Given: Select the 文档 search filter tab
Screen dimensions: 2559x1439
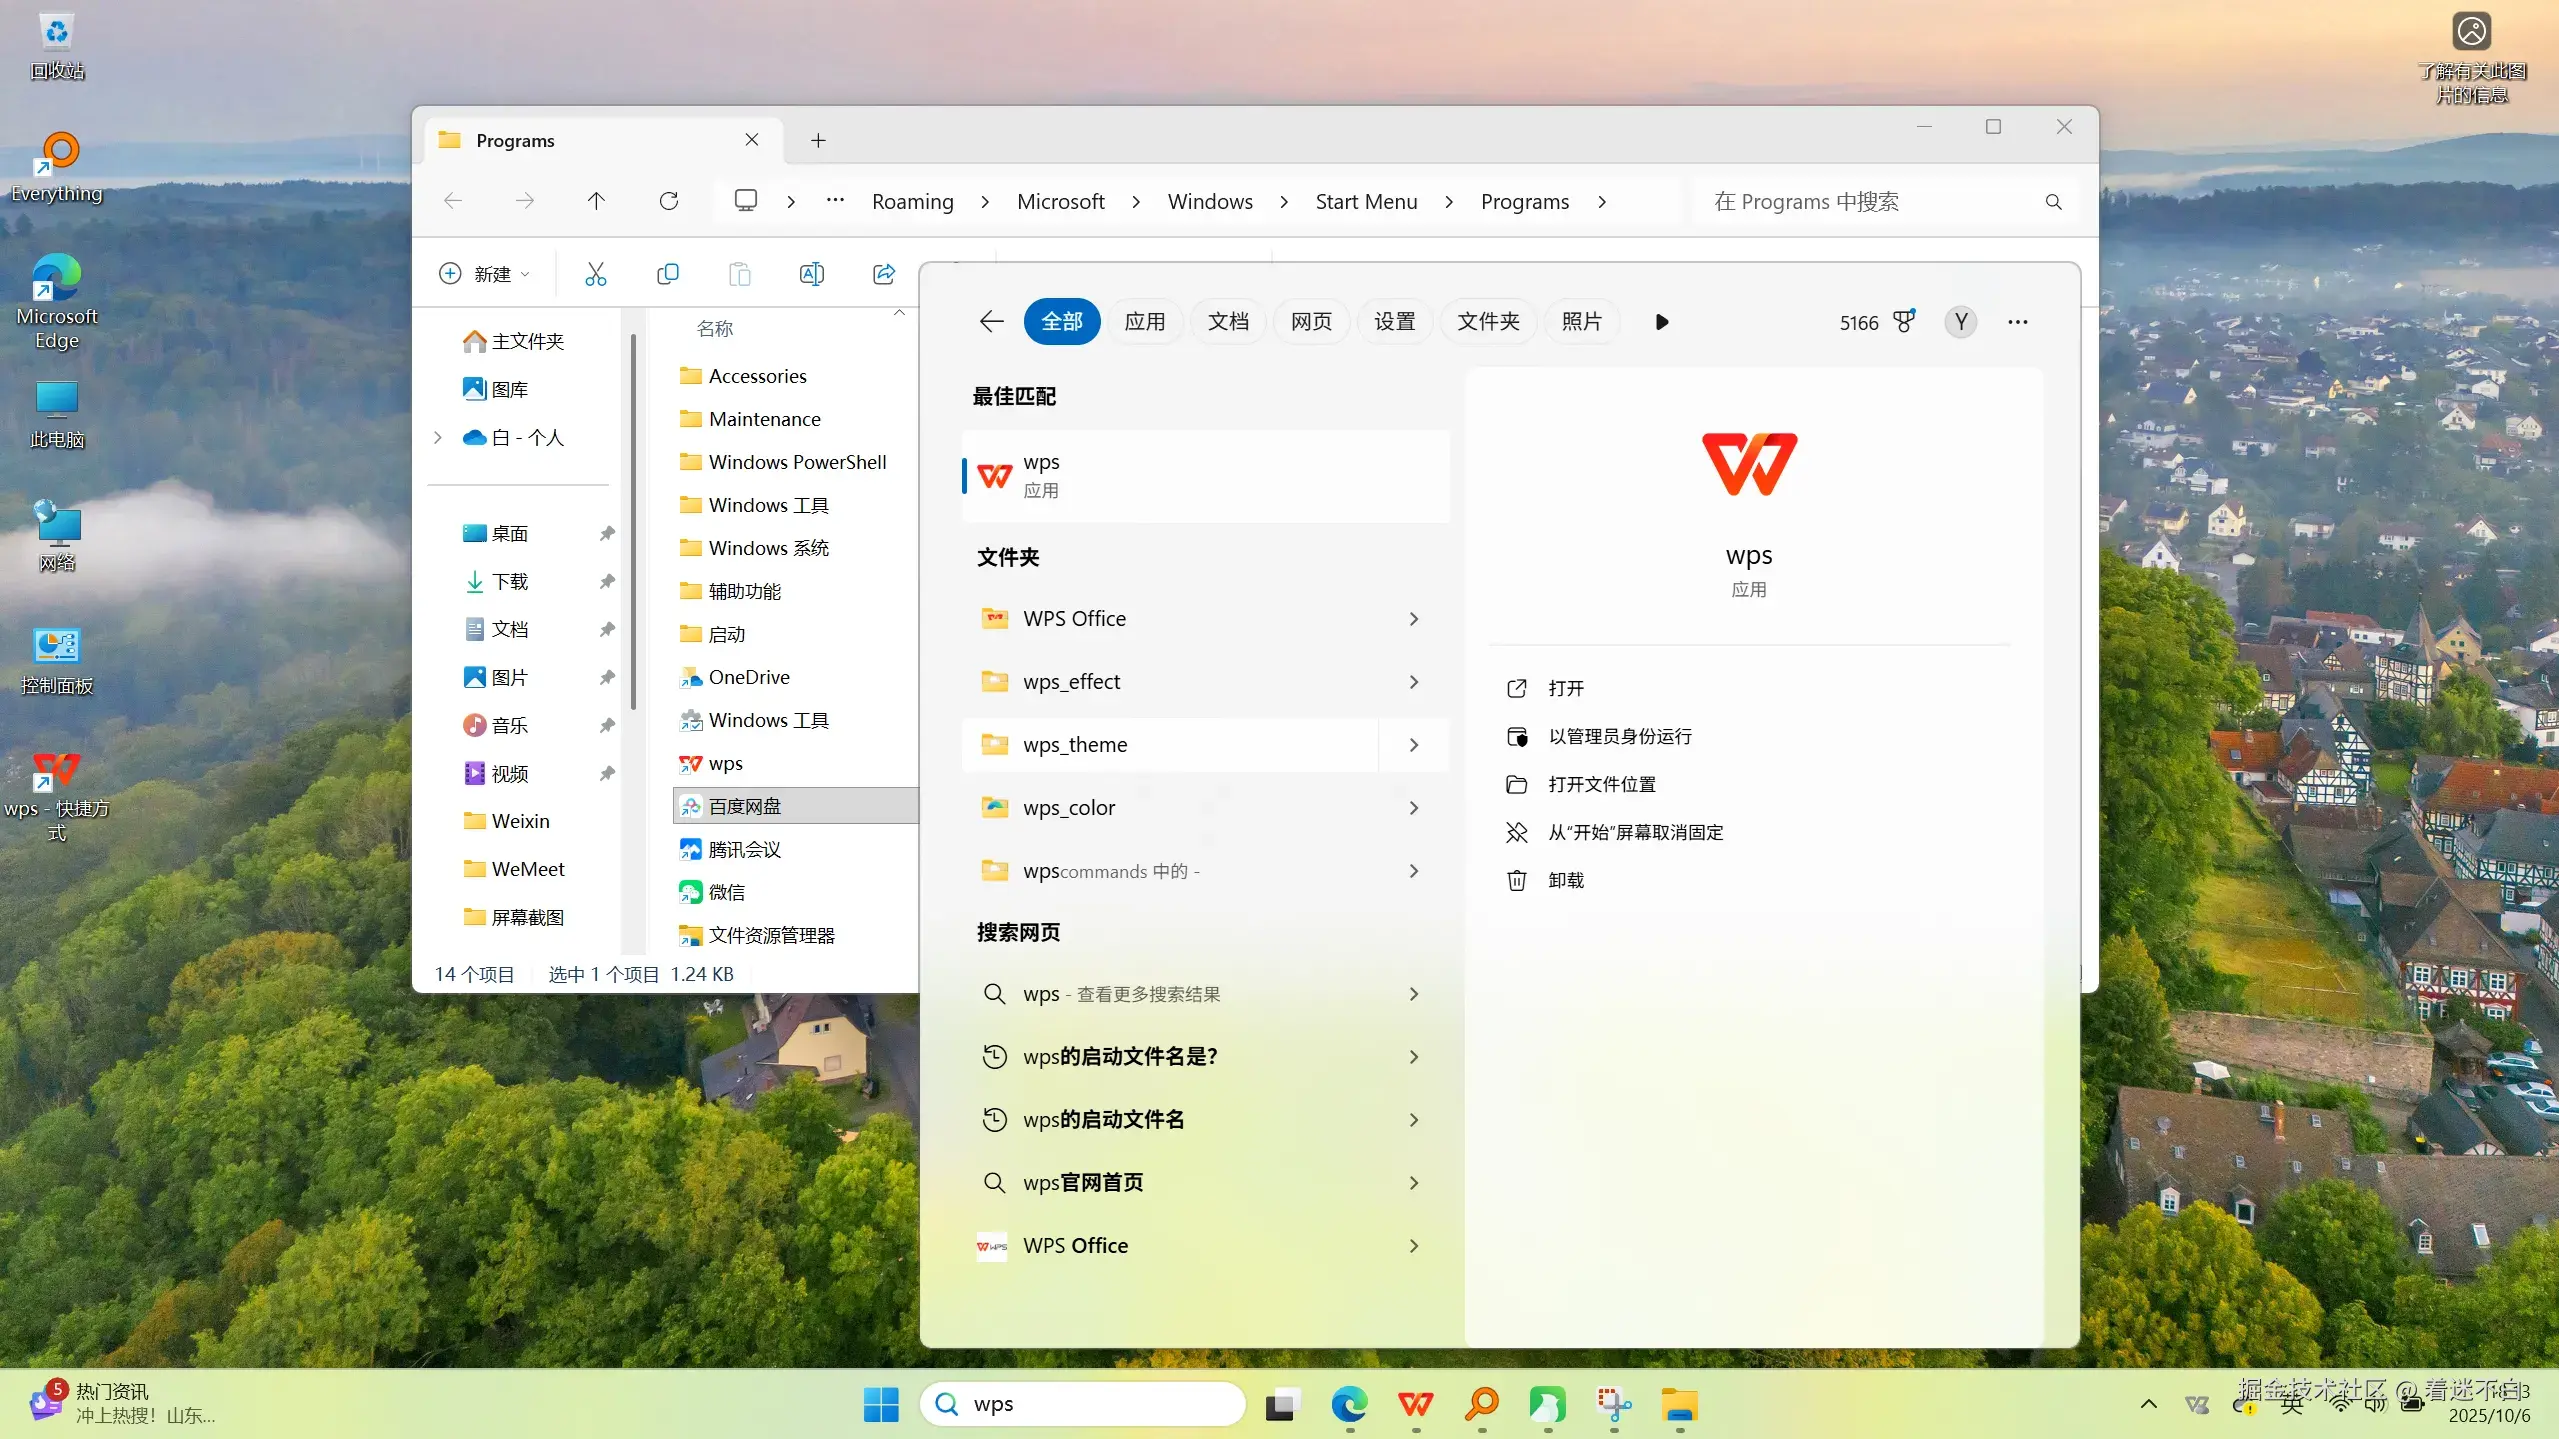Looking at the screenshot, I should (x=1227, y=322).
